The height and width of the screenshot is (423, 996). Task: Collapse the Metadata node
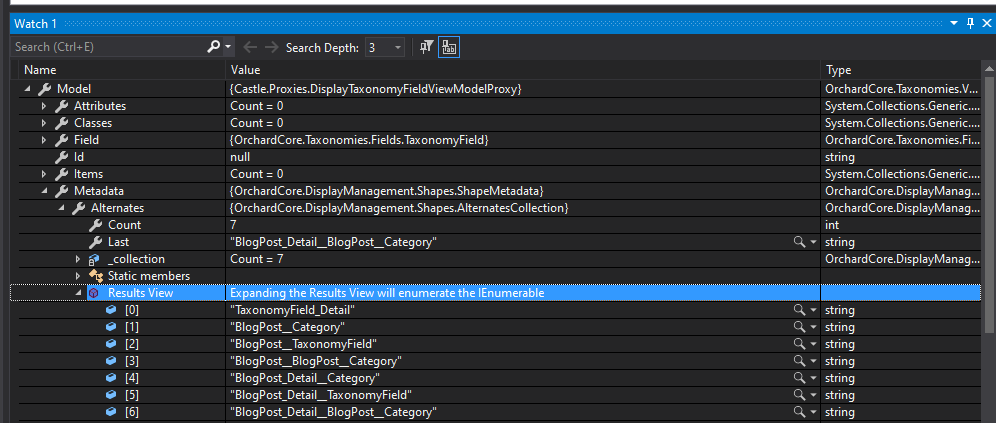[44, 191]
